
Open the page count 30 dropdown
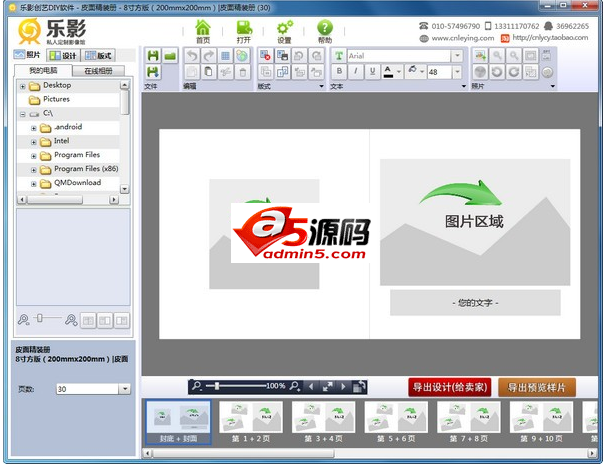pyautogui.click(x=125, y=389)
